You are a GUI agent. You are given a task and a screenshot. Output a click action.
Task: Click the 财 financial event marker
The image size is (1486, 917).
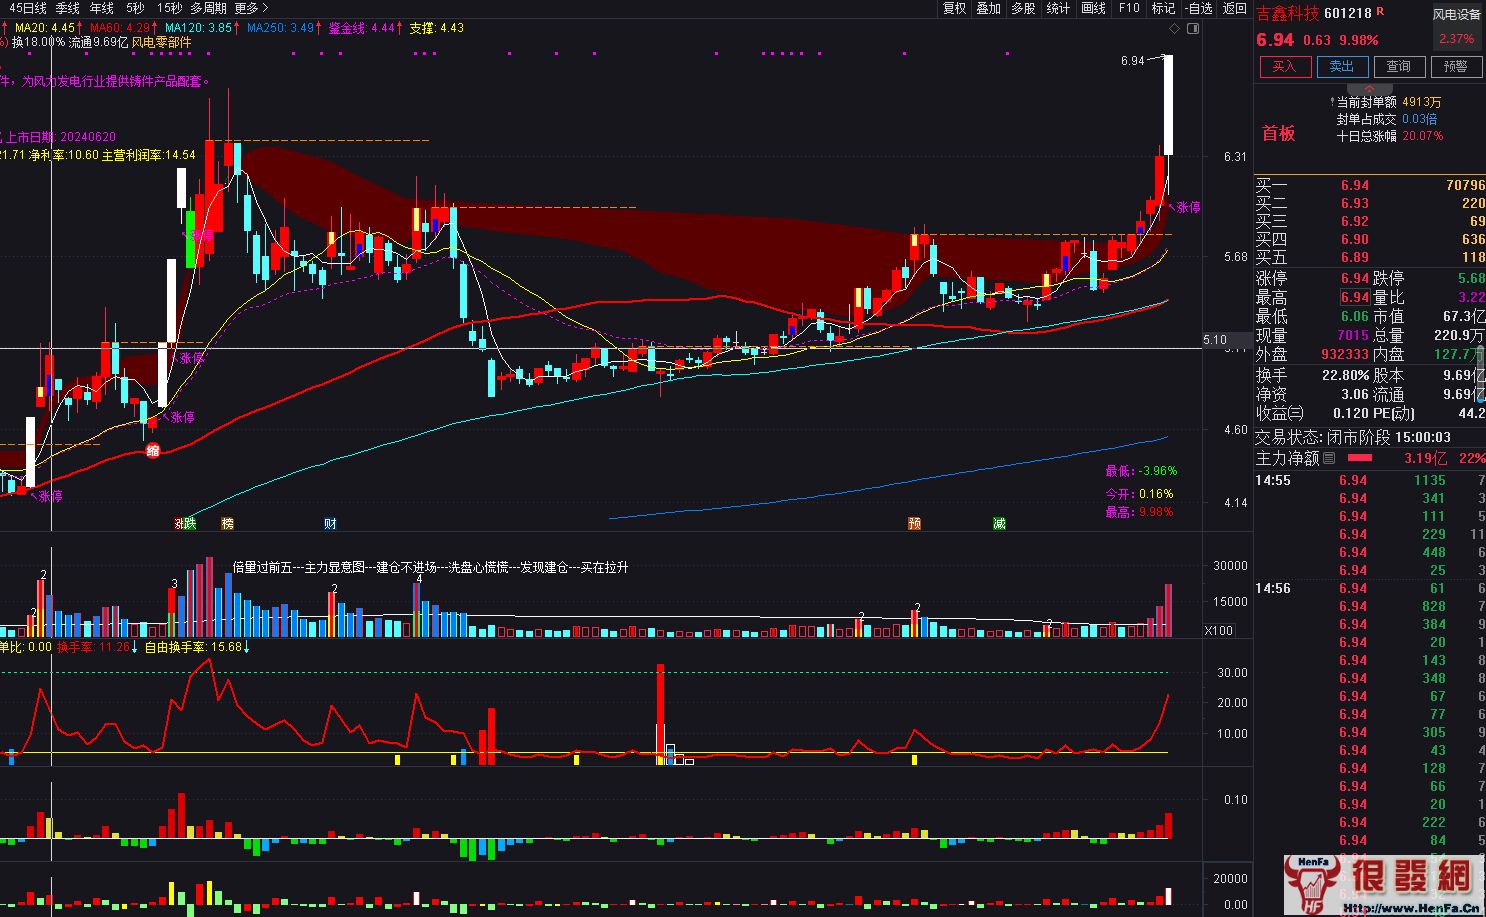click(x=330, y=524)
